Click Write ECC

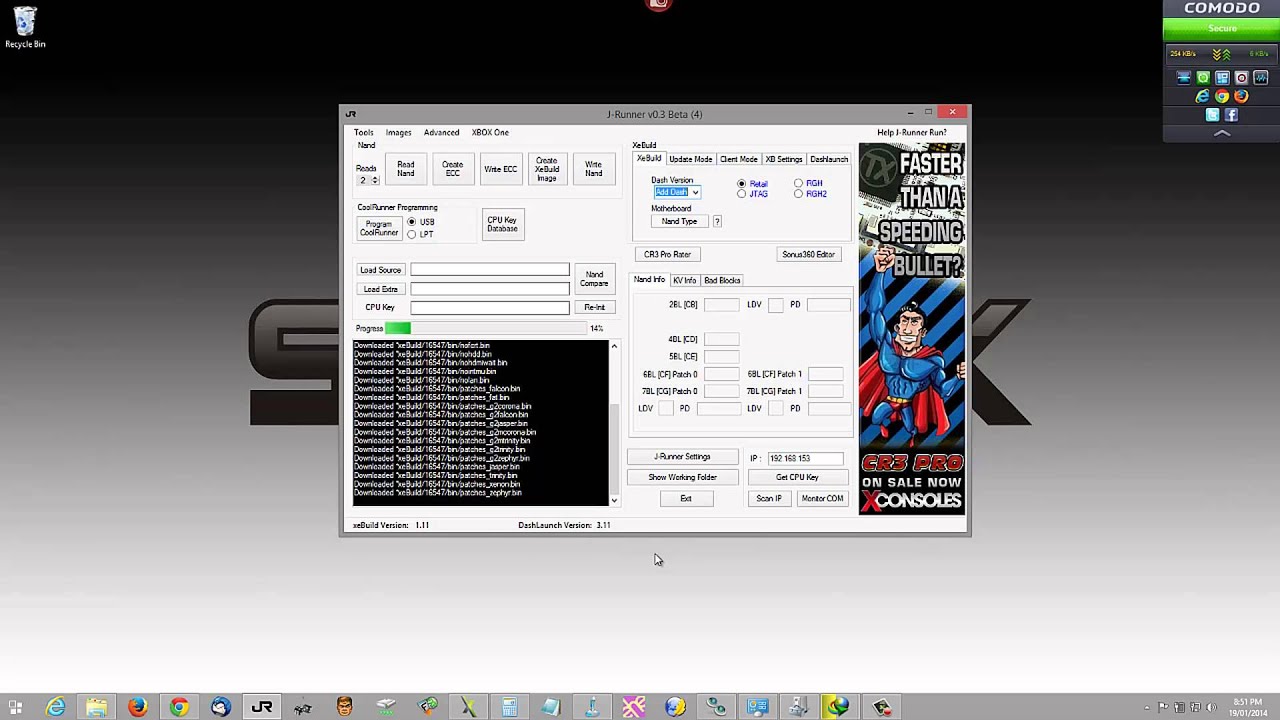500,168
